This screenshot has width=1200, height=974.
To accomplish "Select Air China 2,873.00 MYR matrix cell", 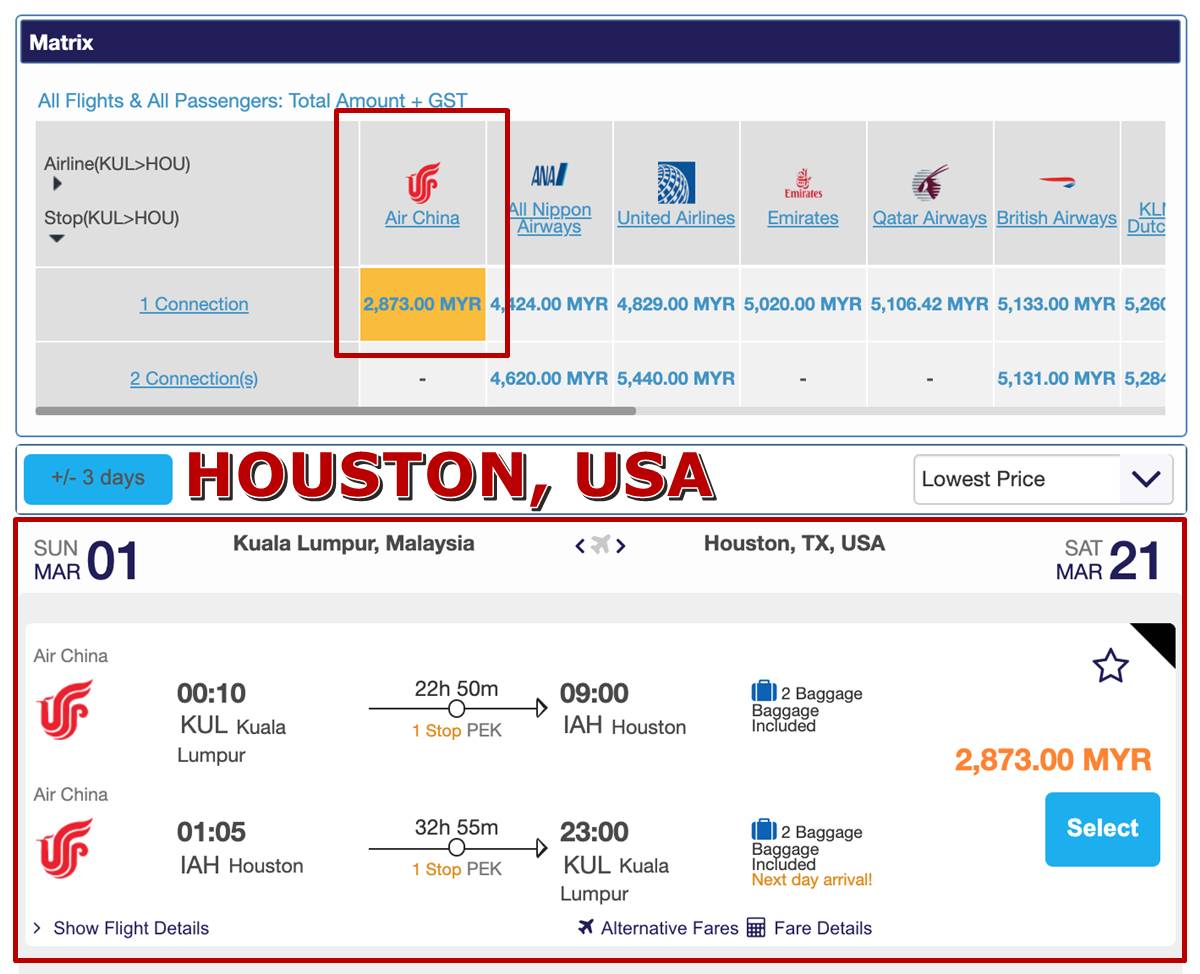I will [x=422, y=304].
